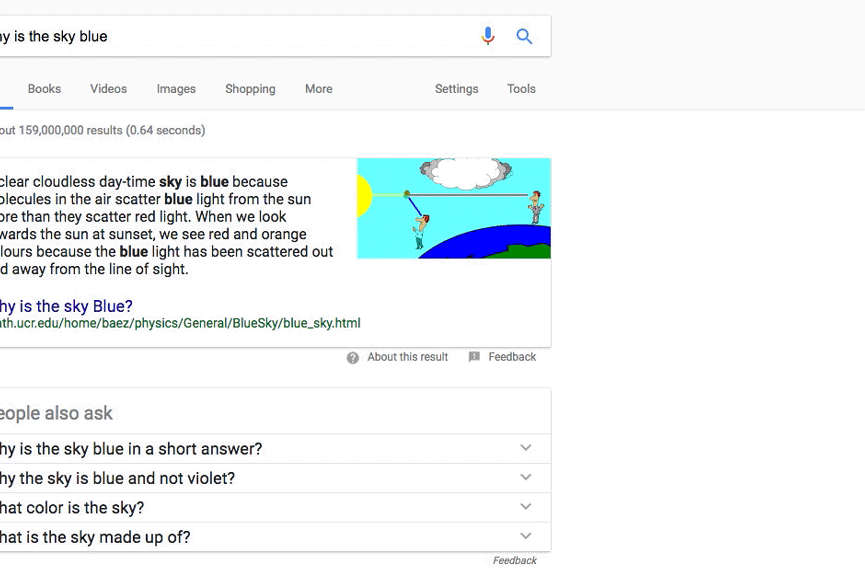Image resolution: width=865 pixels, height=576 pixels.
Task: Click the About this result link
Action: 408,357
